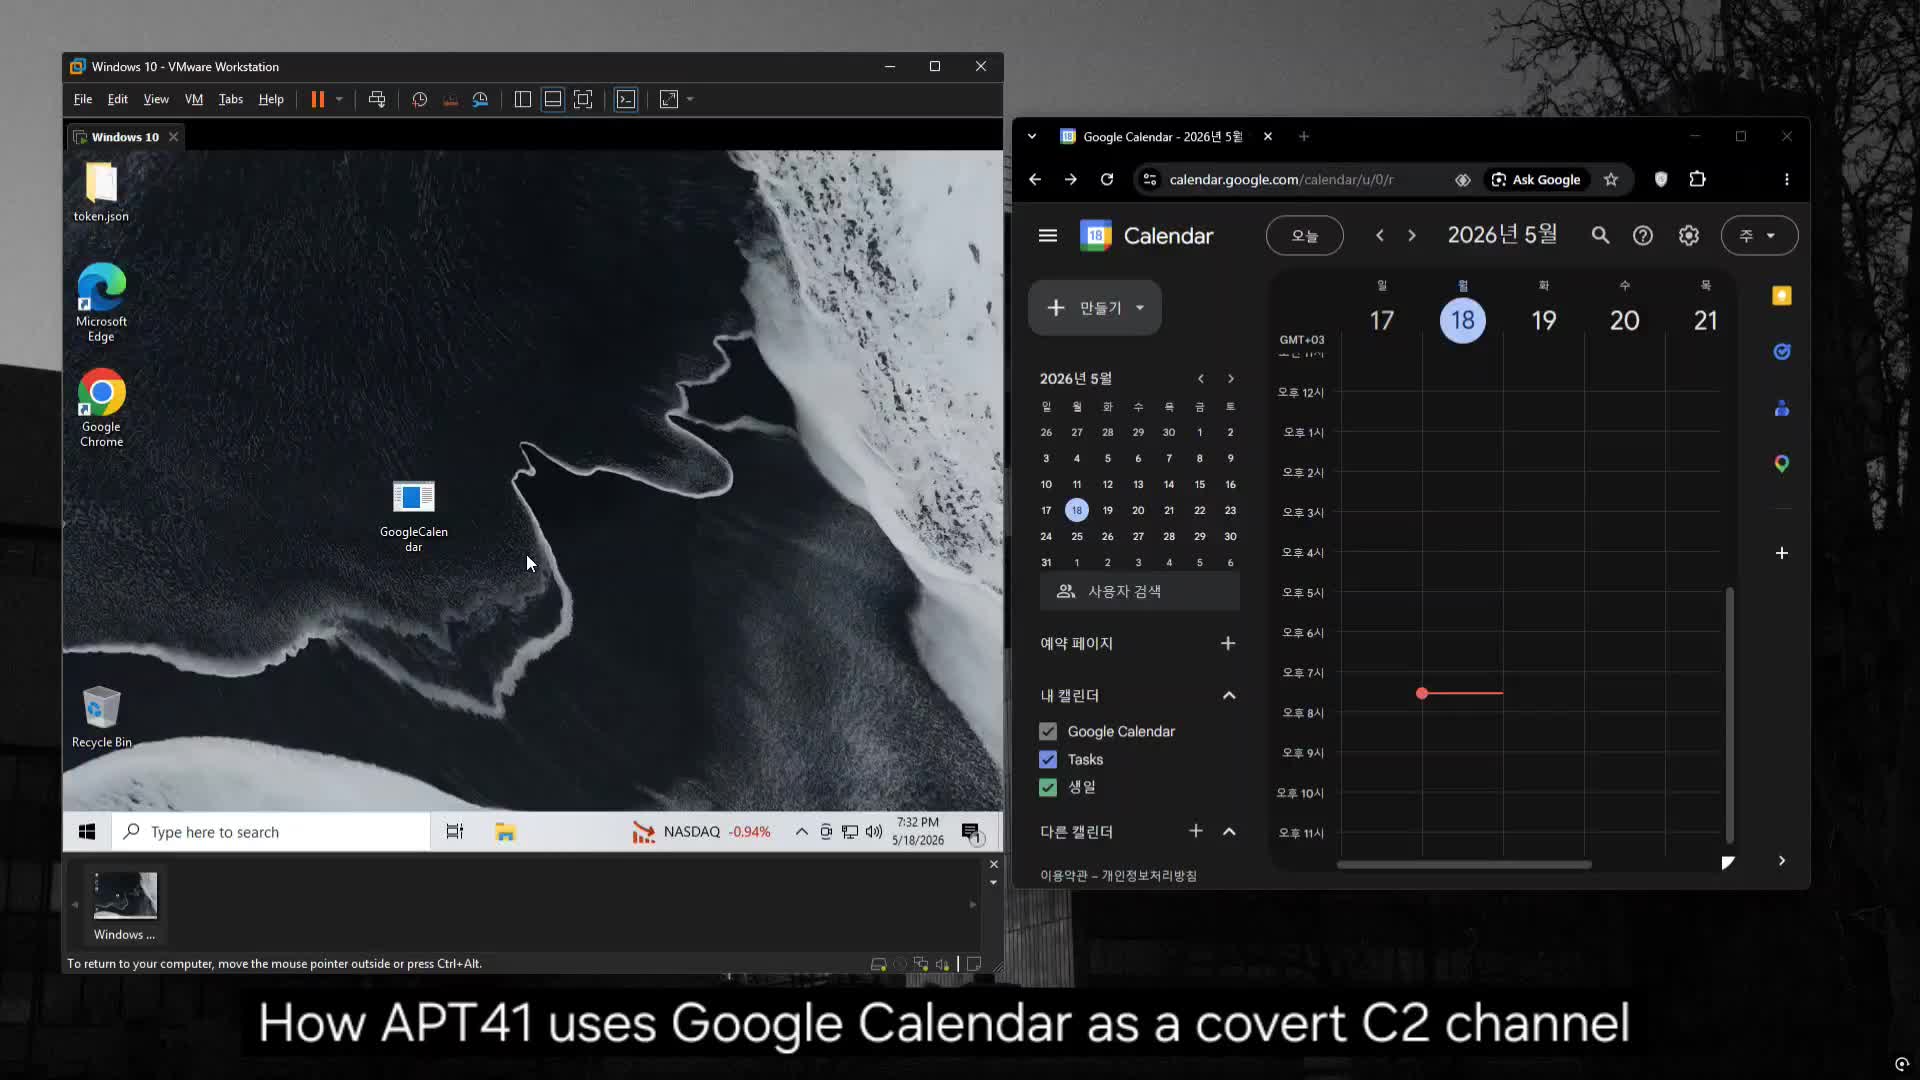Image resolution: width=1920 pixels, height=1080 pixels.
Task: Enter VMware full screen mode
Action: [583, 99]
